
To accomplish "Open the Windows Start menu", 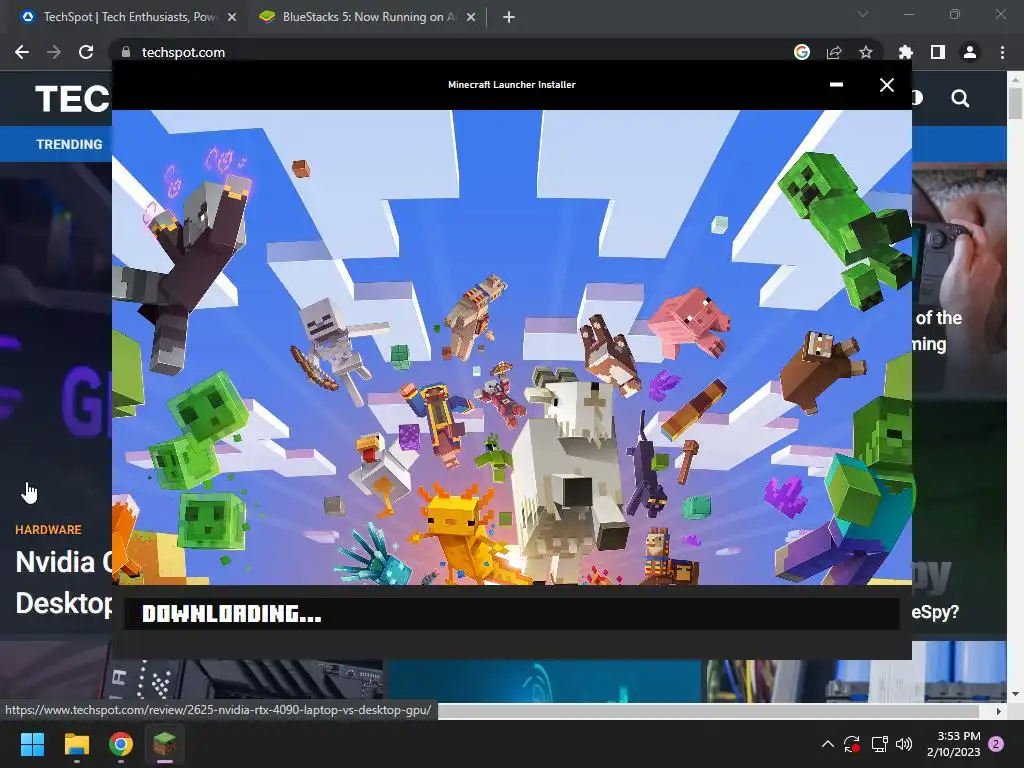I will pos(32,744).
